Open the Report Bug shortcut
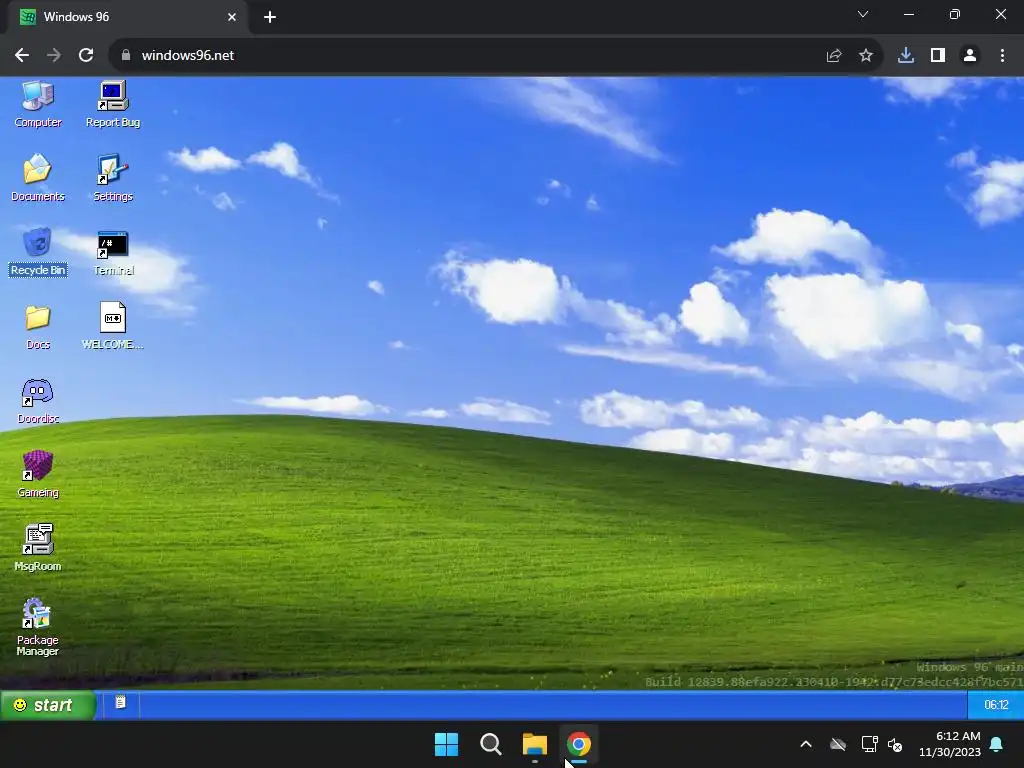This screenshot has height=768, width=1024. pos(113,104)
